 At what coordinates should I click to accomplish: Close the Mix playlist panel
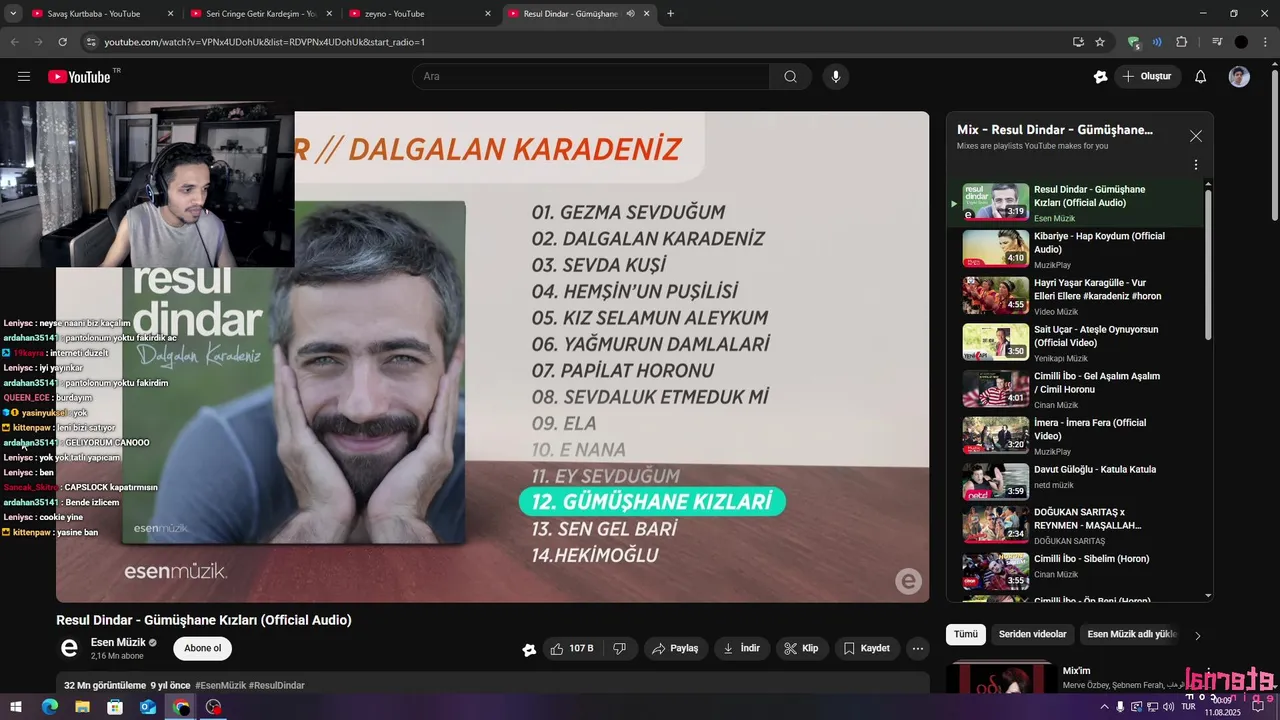click(1195, 136)
